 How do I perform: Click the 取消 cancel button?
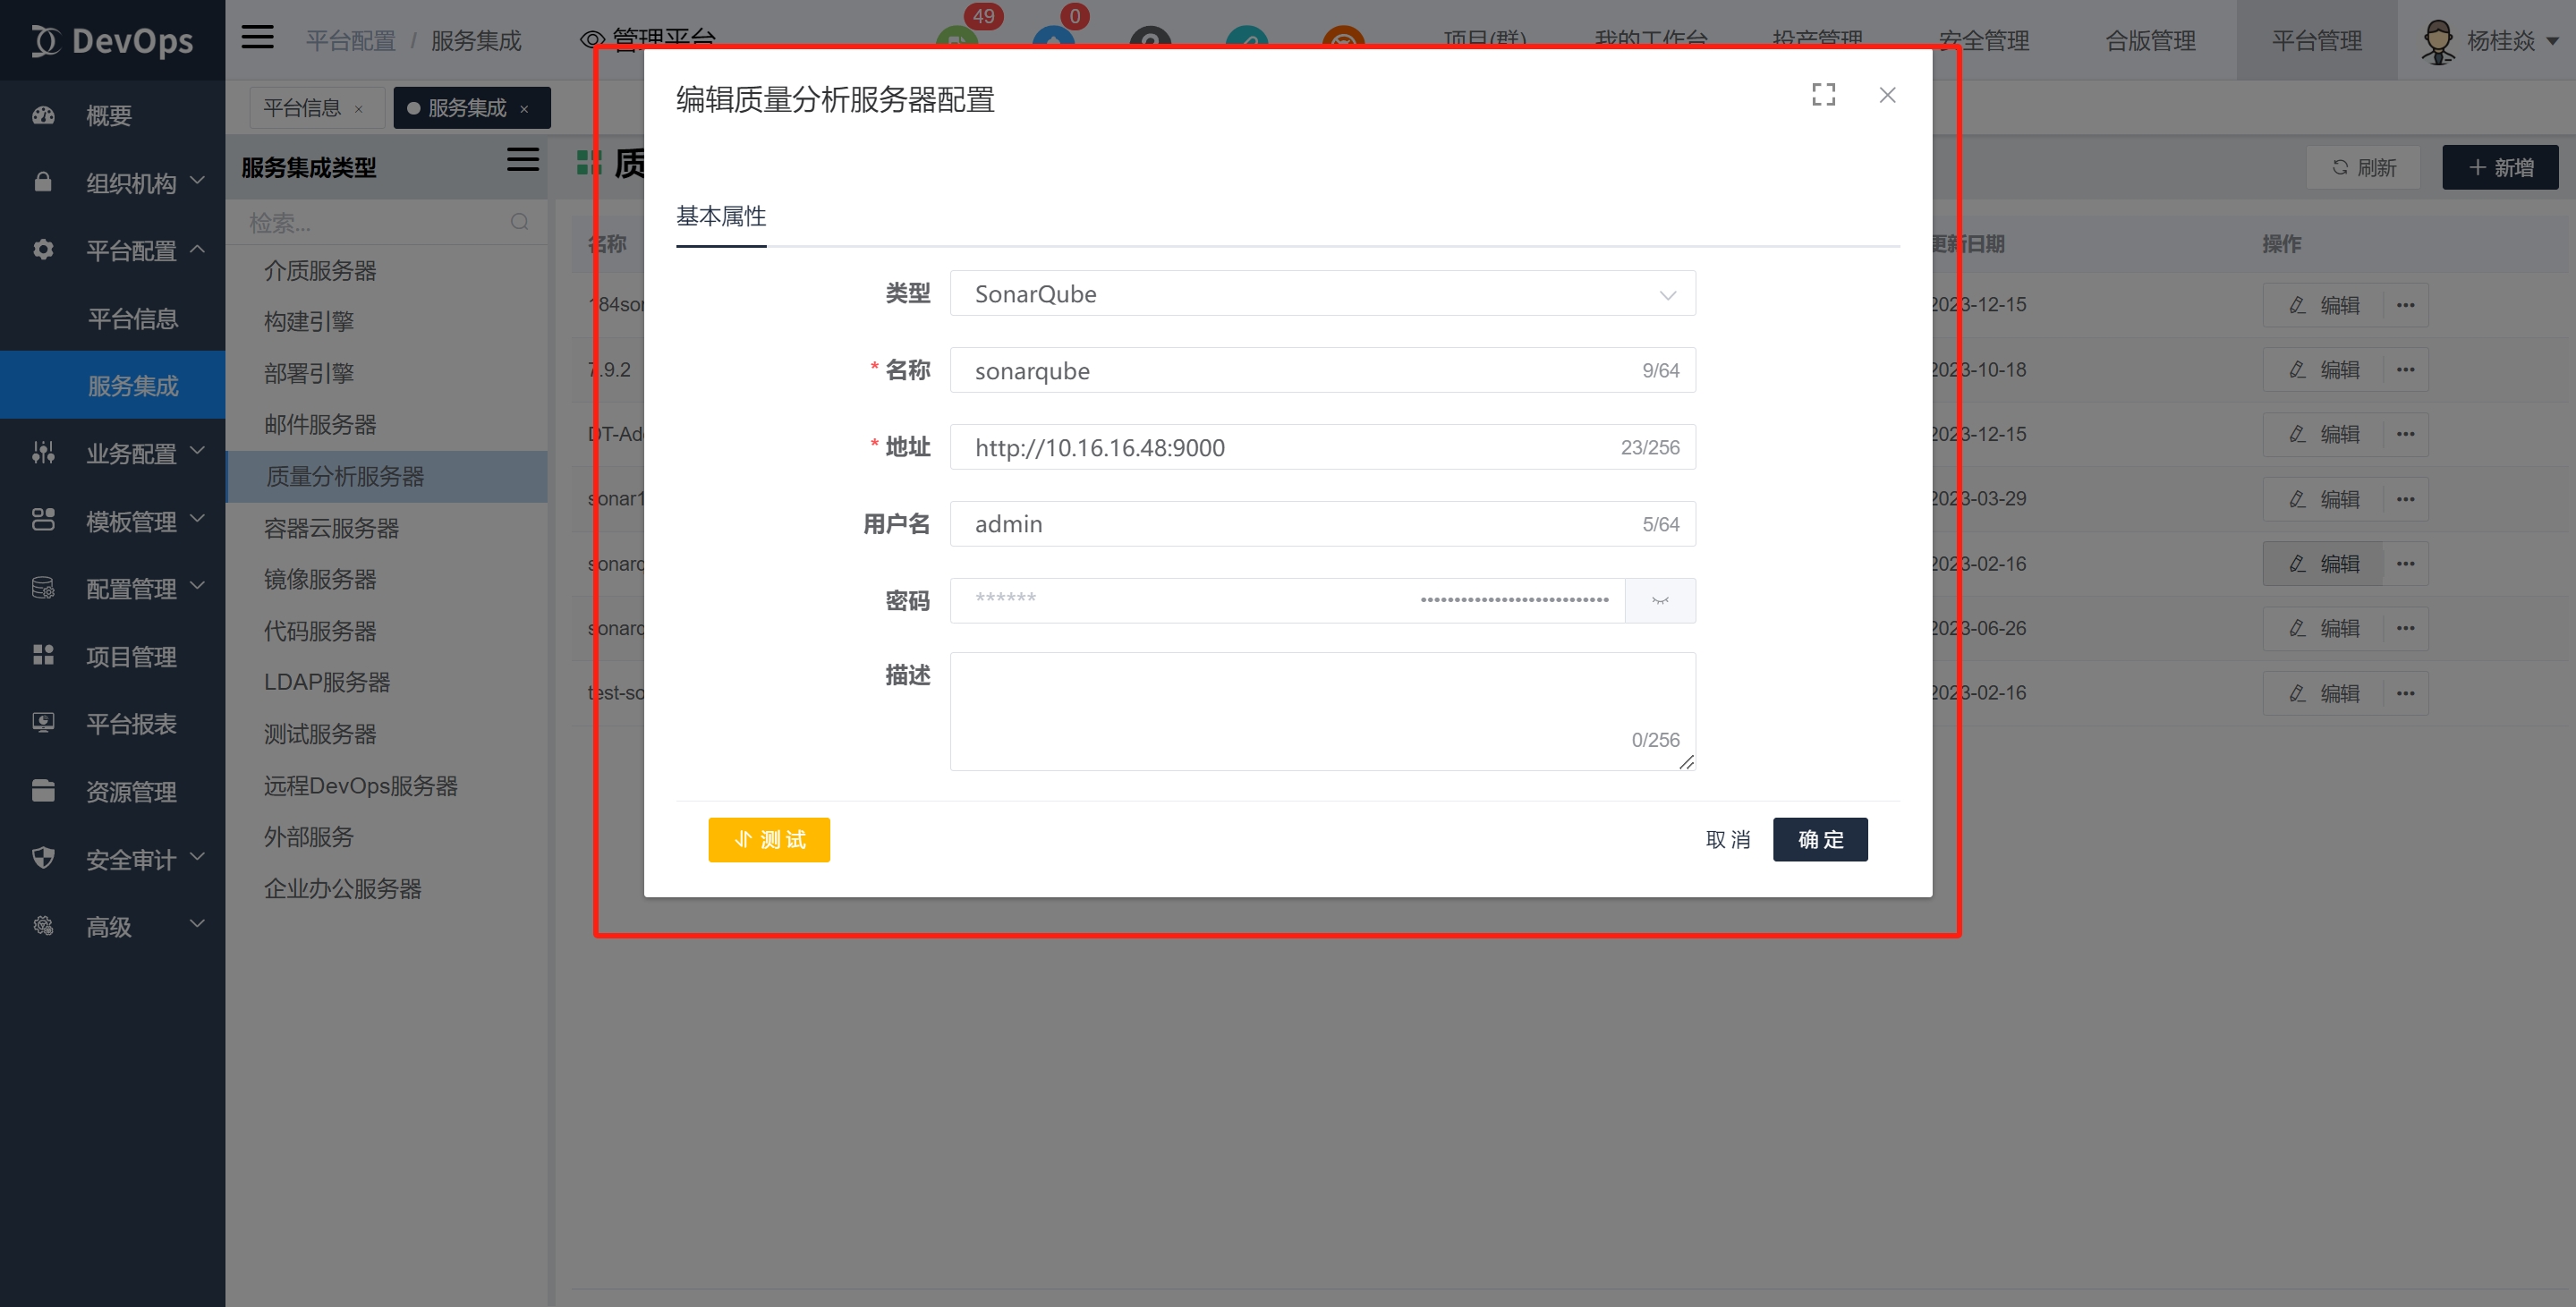pyautogui.click(x=1727, y=839)
